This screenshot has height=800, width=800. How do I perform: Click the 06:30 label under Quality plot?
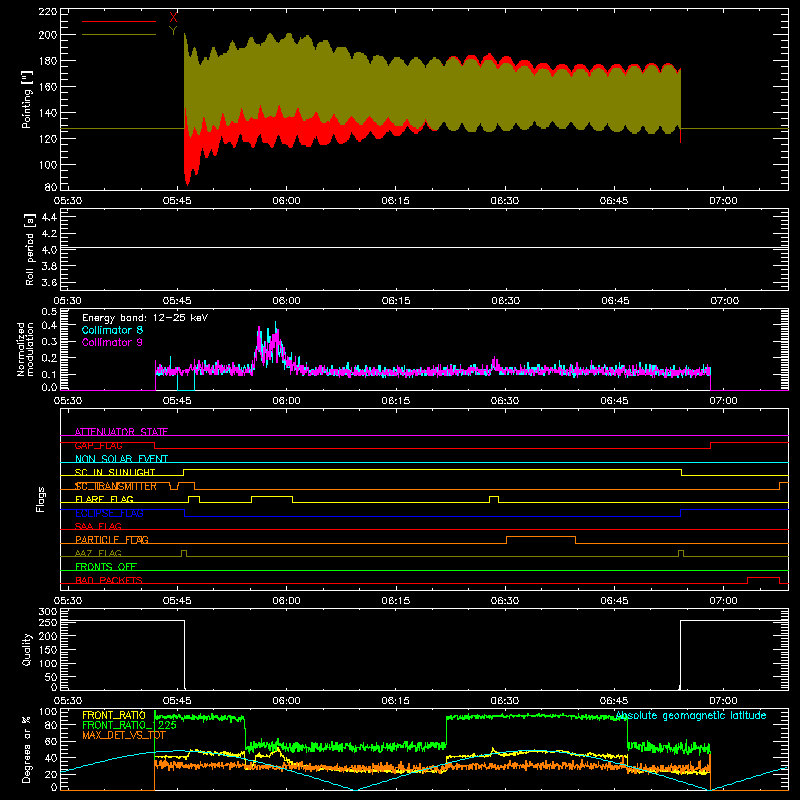[505, 701]
